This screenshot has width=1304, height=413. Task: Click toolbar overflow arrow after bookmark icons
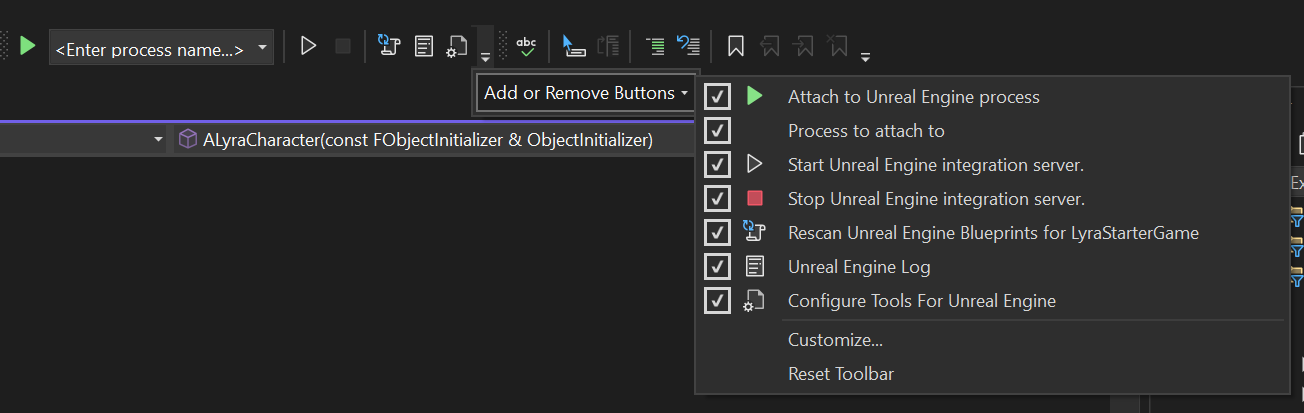tap(865, 55)
